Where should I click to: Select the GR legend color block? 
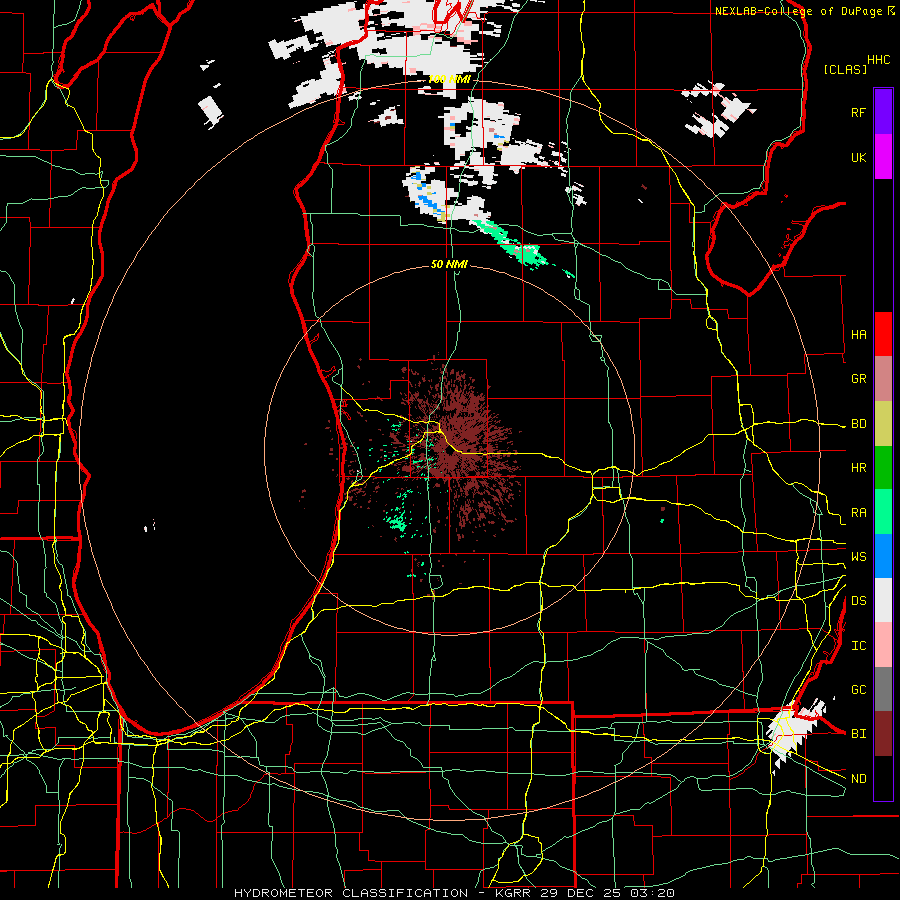click(883, 379)
